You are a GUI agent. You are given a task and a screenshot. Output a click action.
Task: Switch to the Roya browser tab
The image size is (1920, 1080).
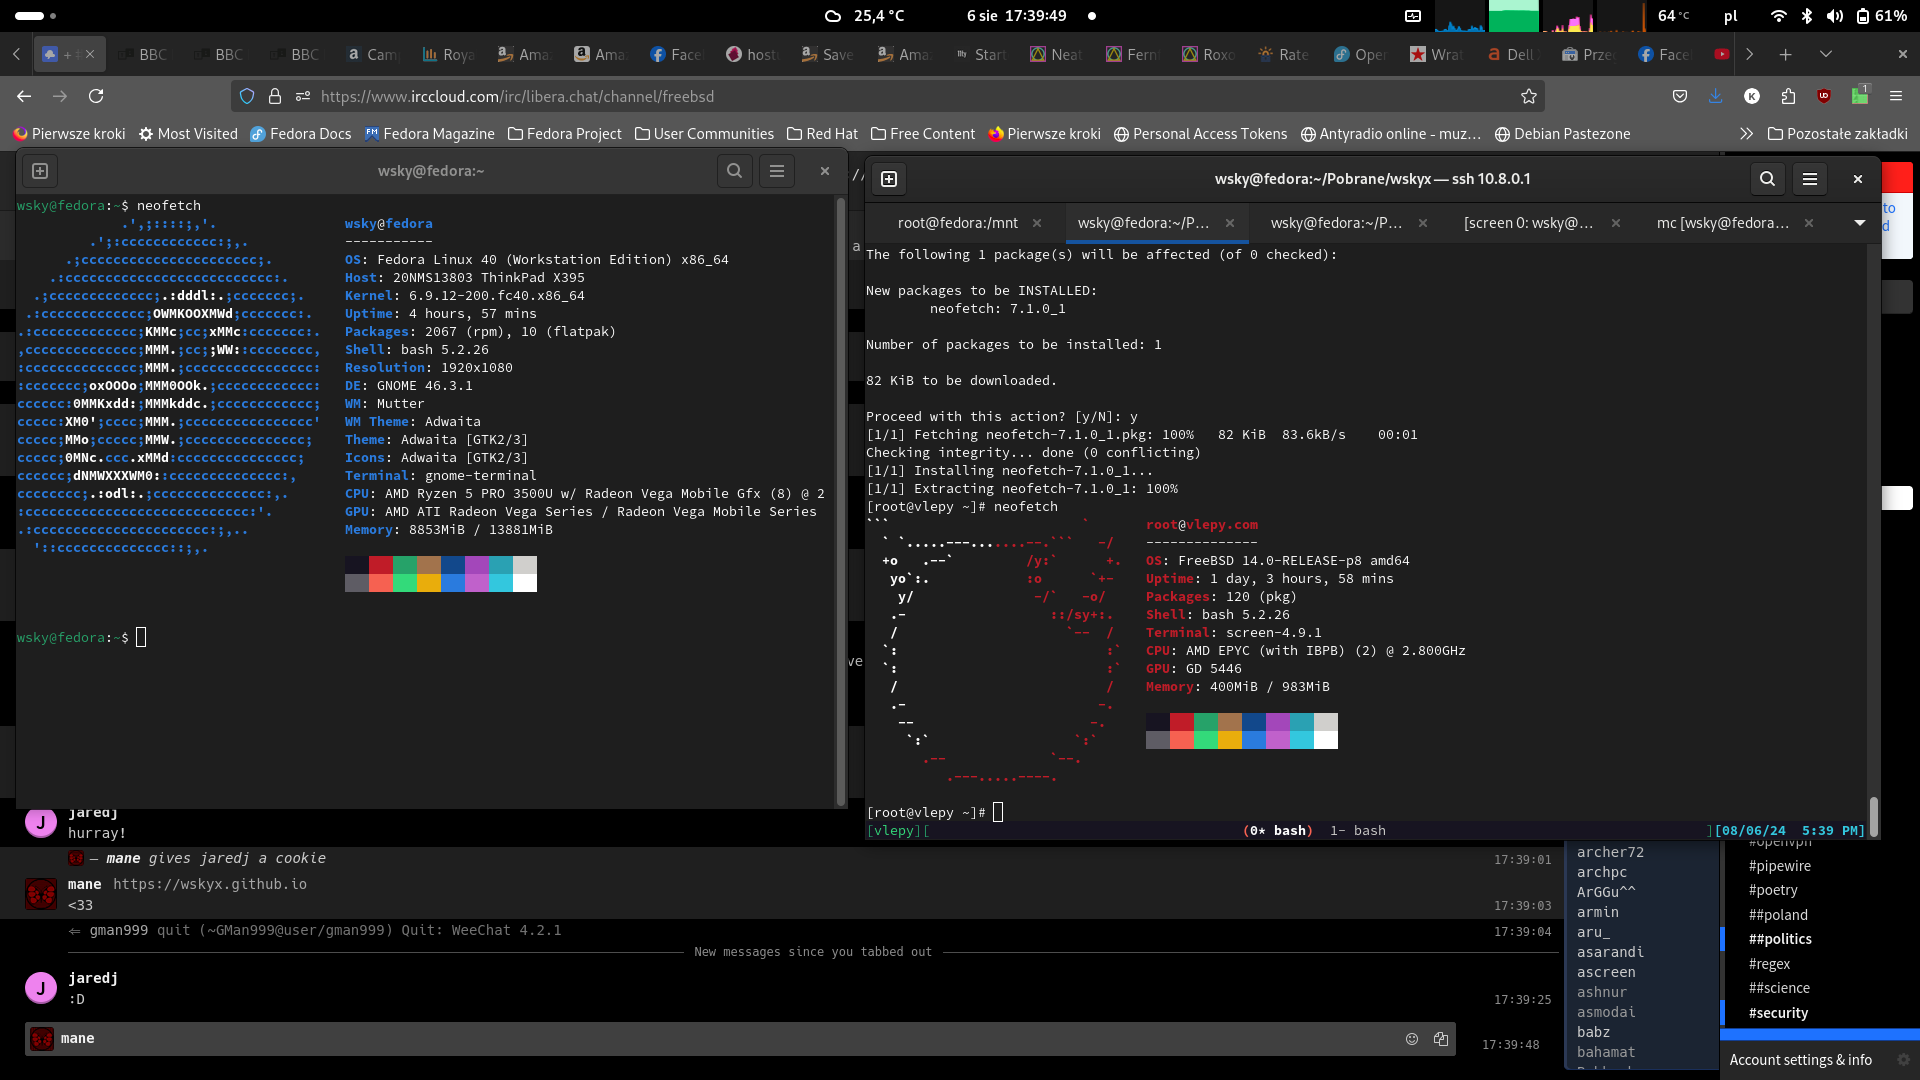448,54
